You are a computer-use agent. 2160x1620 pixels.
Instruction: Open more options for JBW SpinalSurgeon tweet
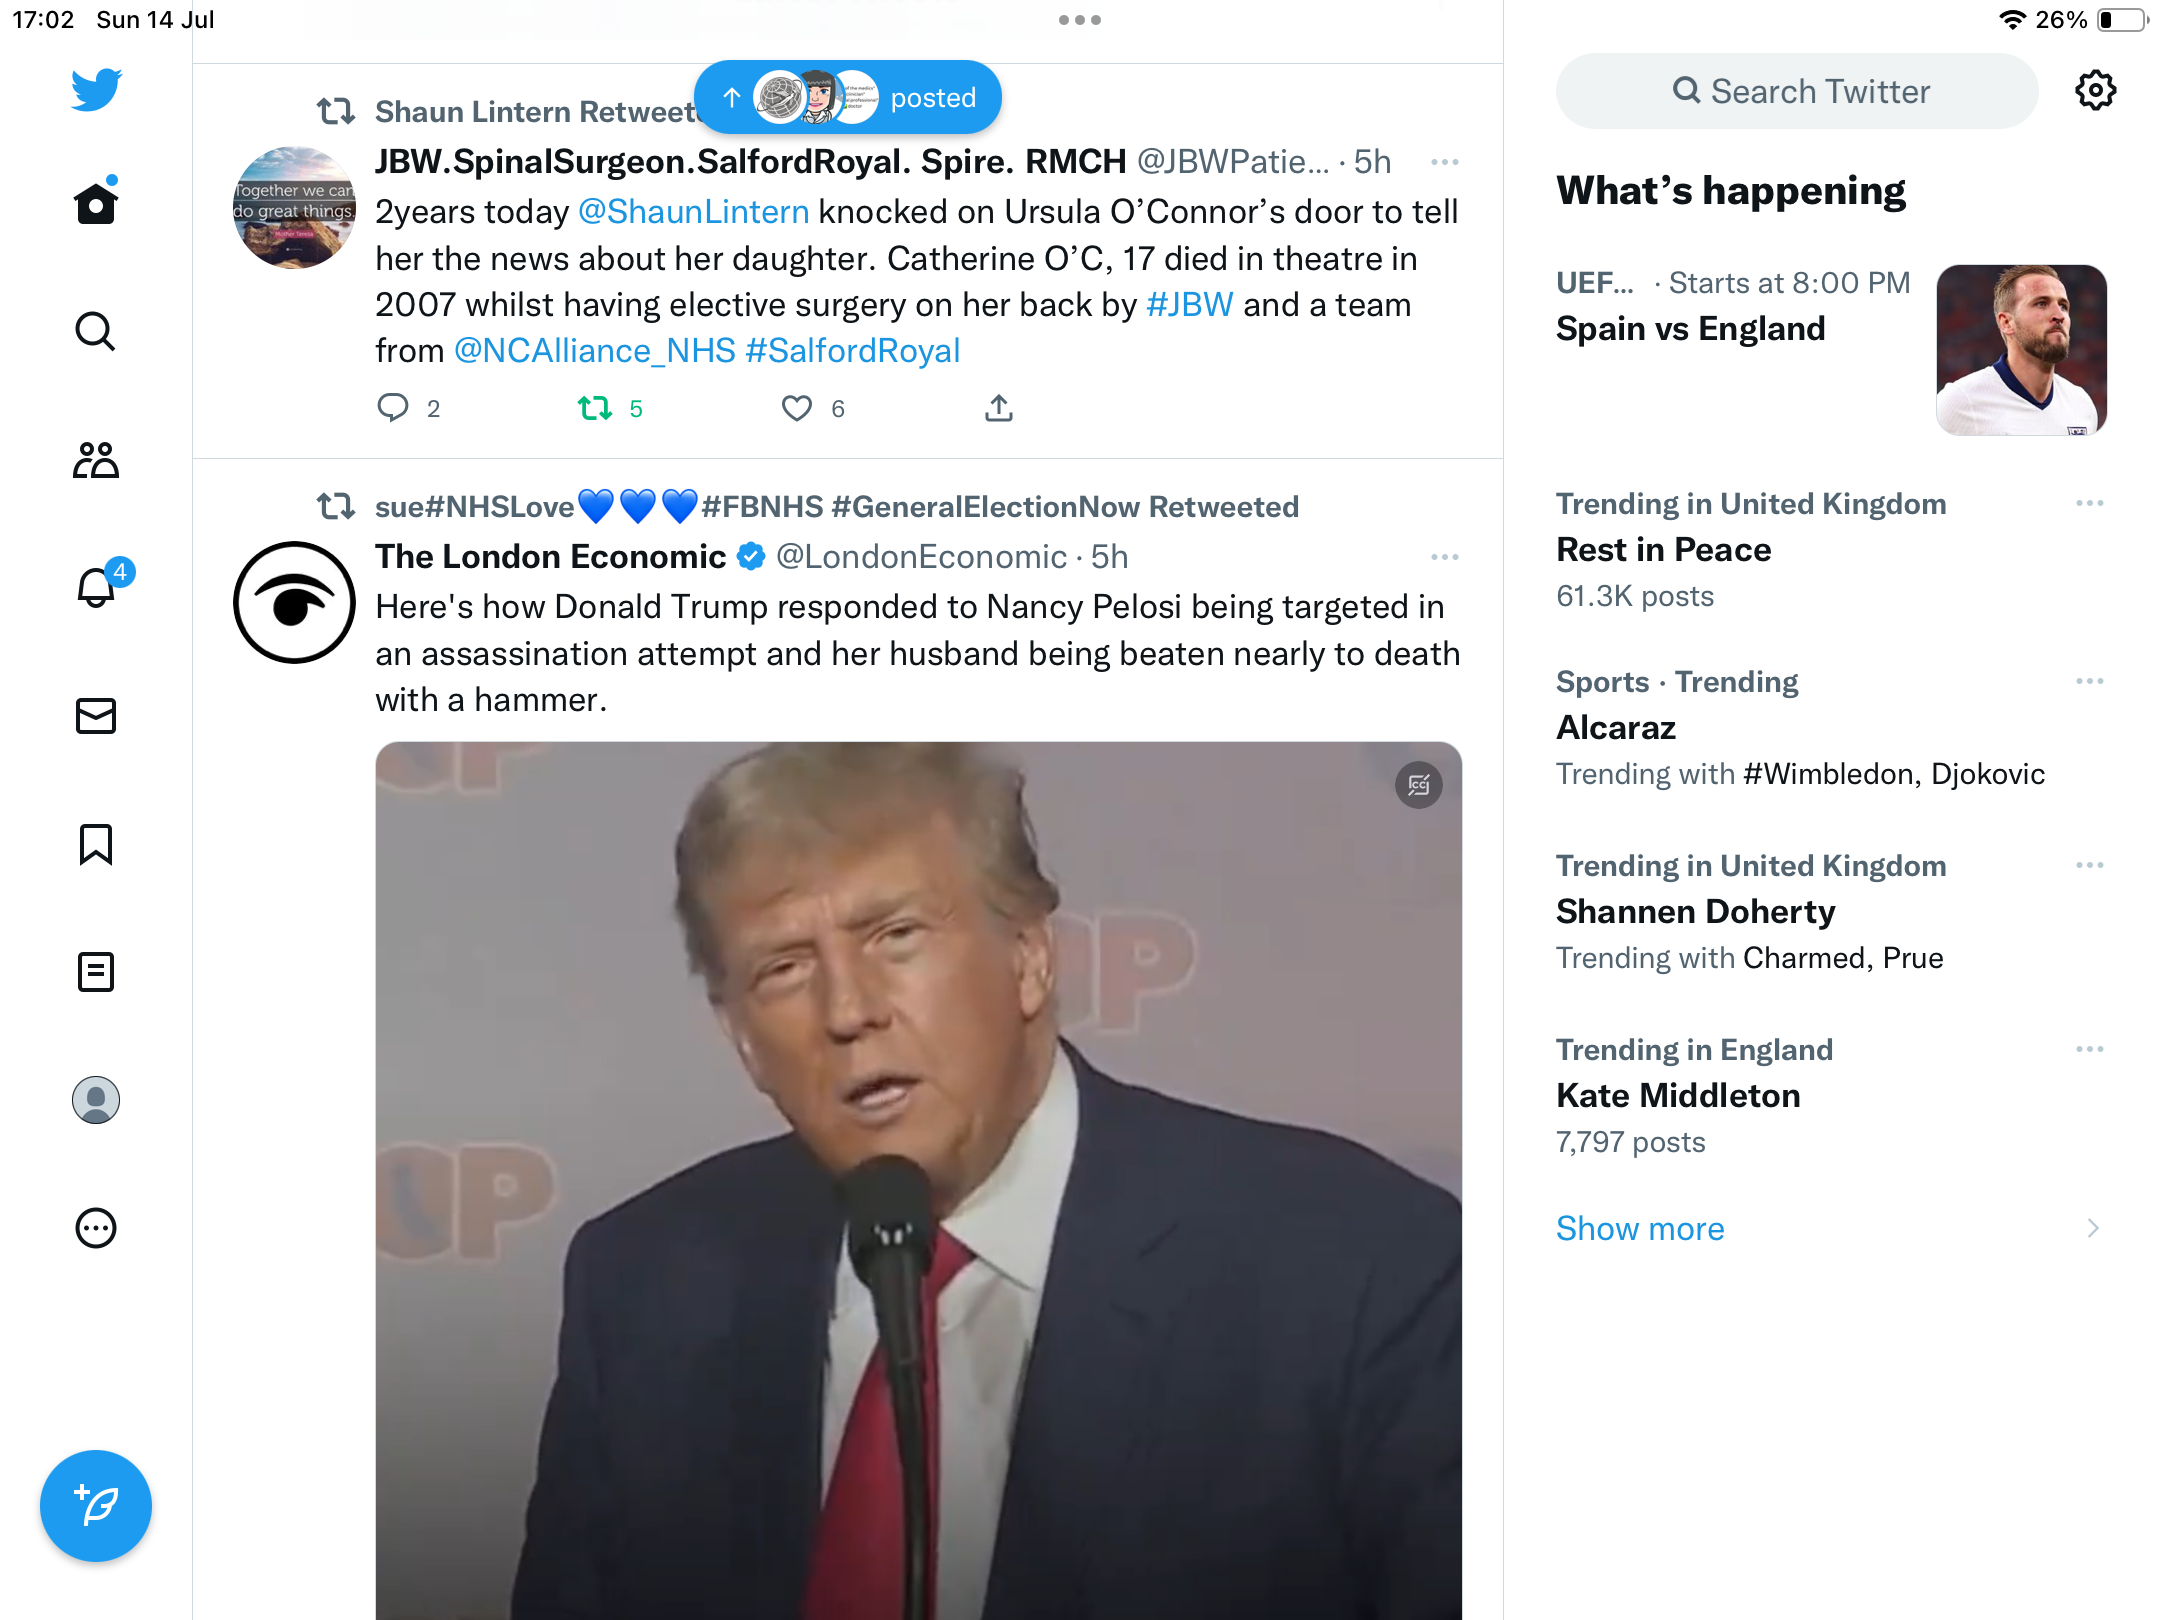coord(1444,162)
